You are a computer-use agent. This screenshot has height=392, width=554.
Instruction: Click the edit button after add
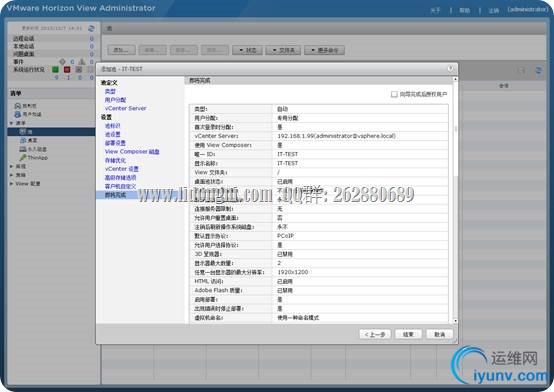[x=153, y=50]
